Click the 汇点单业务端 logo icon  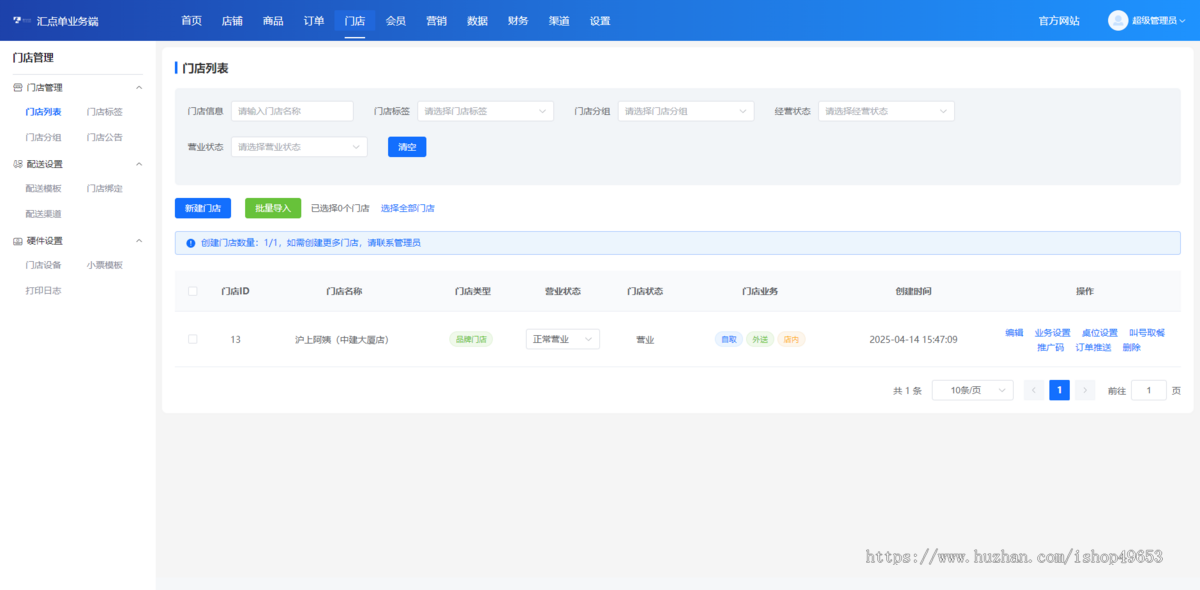coord(22,20)
